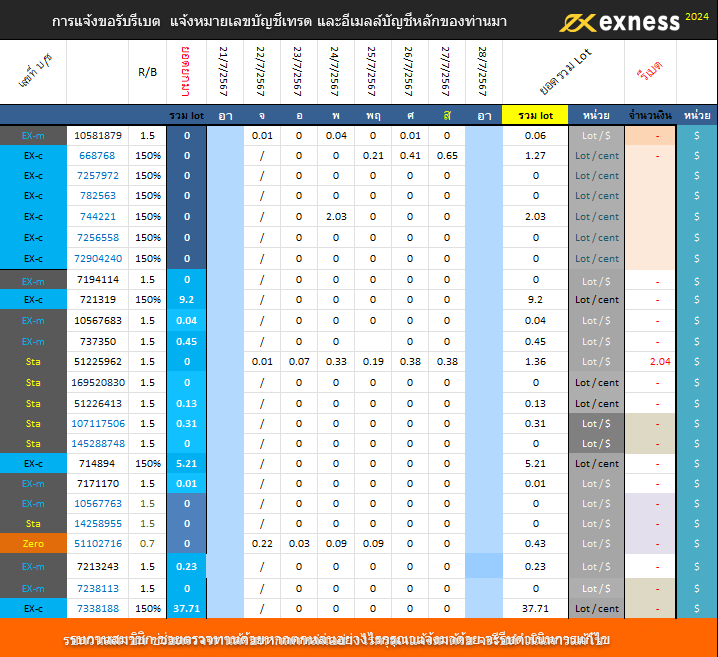Click account number 51226413

(98, 404)
